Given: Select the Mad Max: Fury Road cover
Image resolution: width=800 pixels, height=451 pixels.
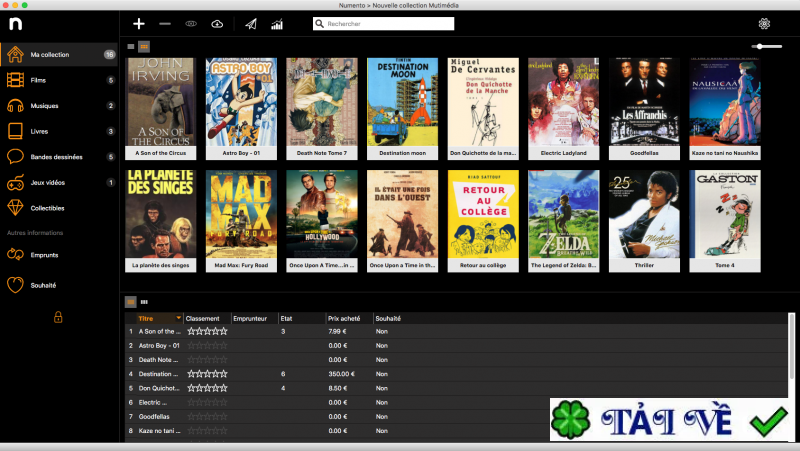Looking at the screenshot, I should tap(241, 215).
